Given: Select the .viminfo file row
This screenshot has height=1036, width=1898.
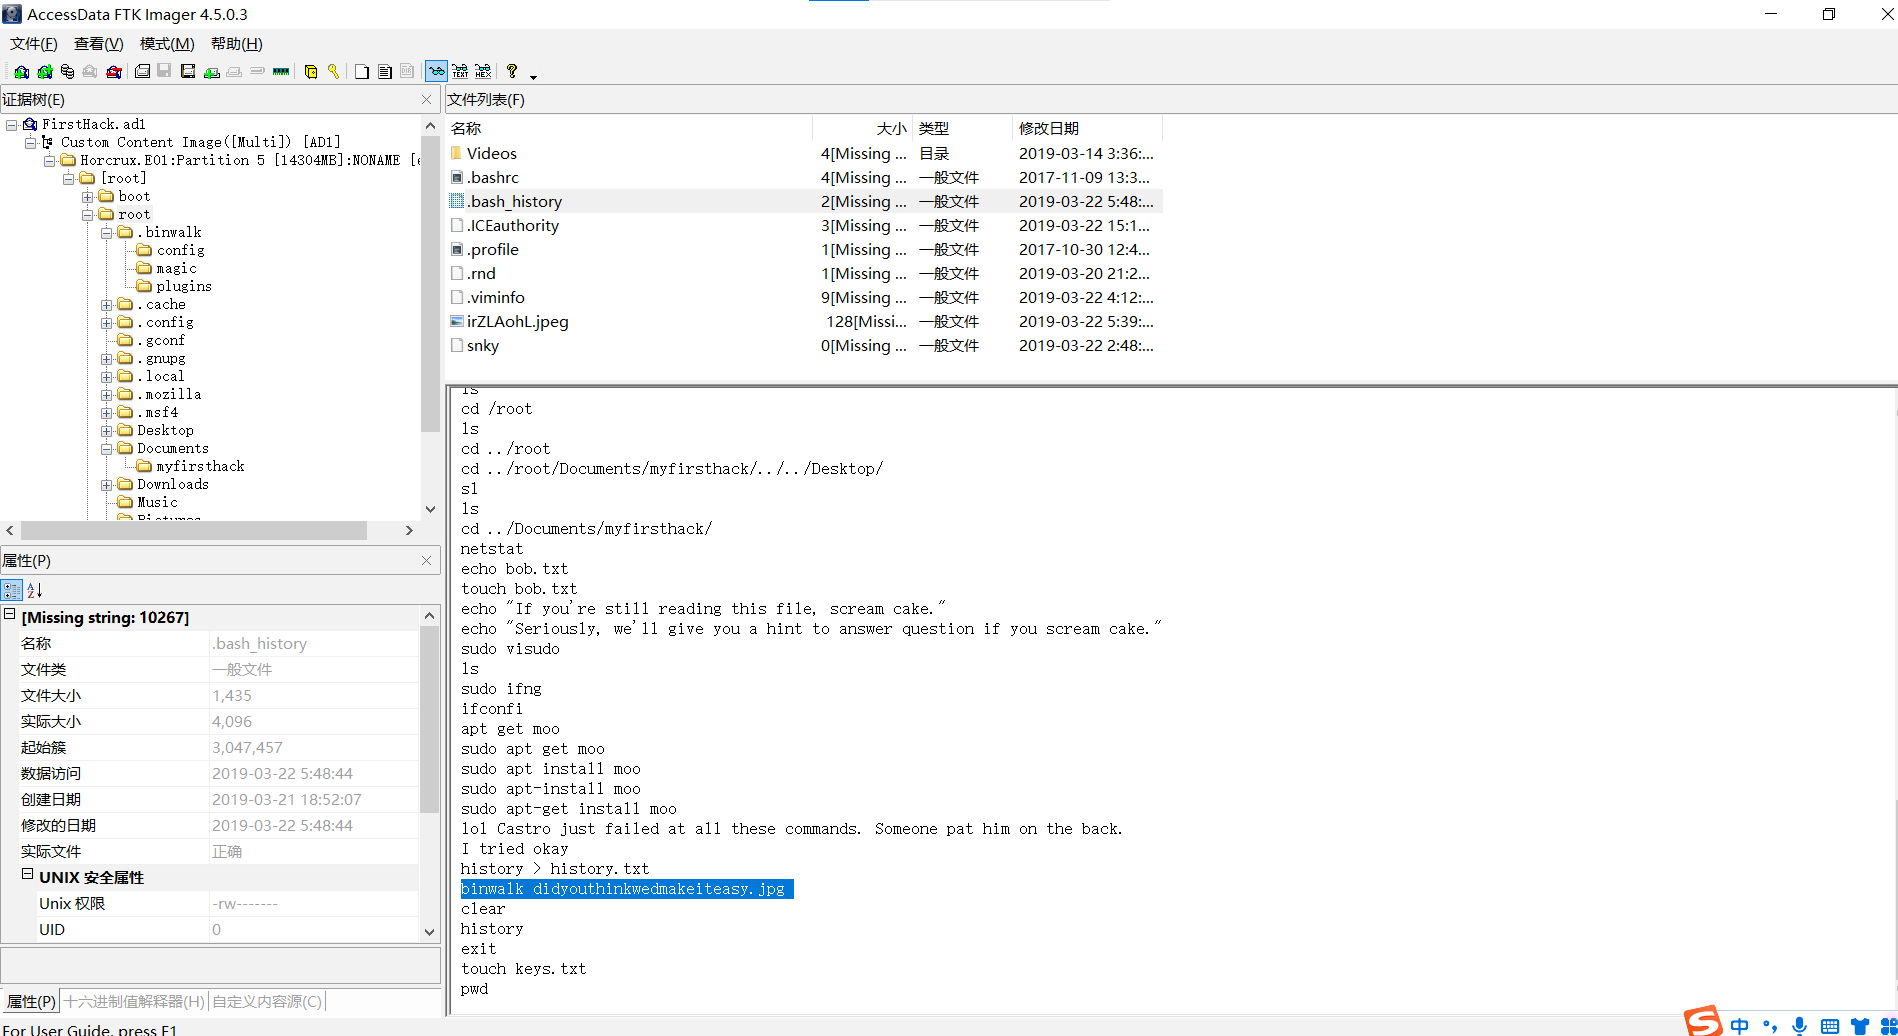Looking at the screenshot, I should (x=805, y=298).
